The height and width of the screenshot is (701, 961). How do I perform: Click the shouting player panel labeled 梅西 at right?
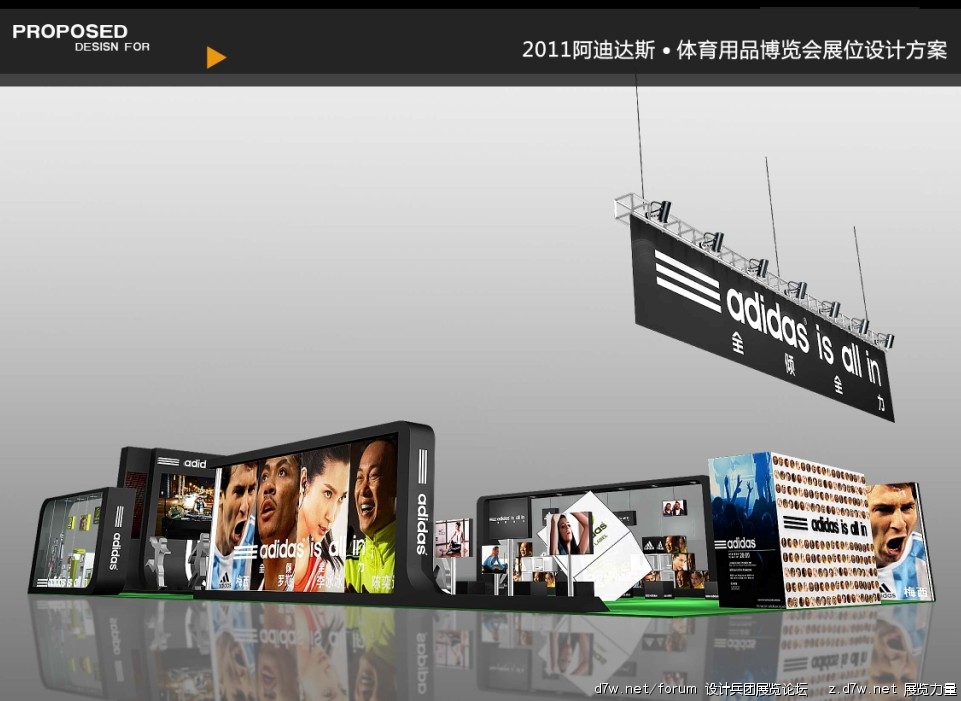coord(899,542)
